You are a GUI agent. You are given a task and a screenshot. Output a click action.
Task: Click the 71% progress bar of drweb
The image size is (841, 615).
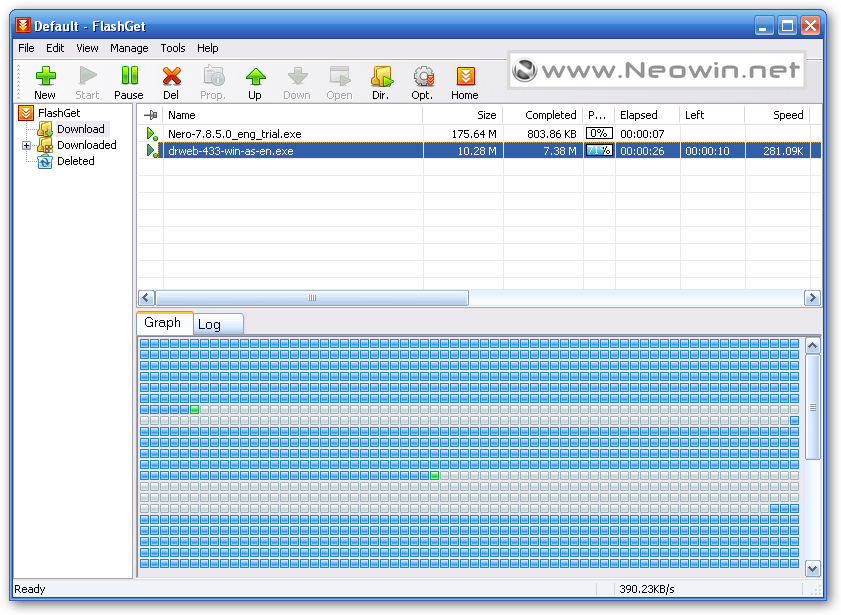(x=599, y=151)
